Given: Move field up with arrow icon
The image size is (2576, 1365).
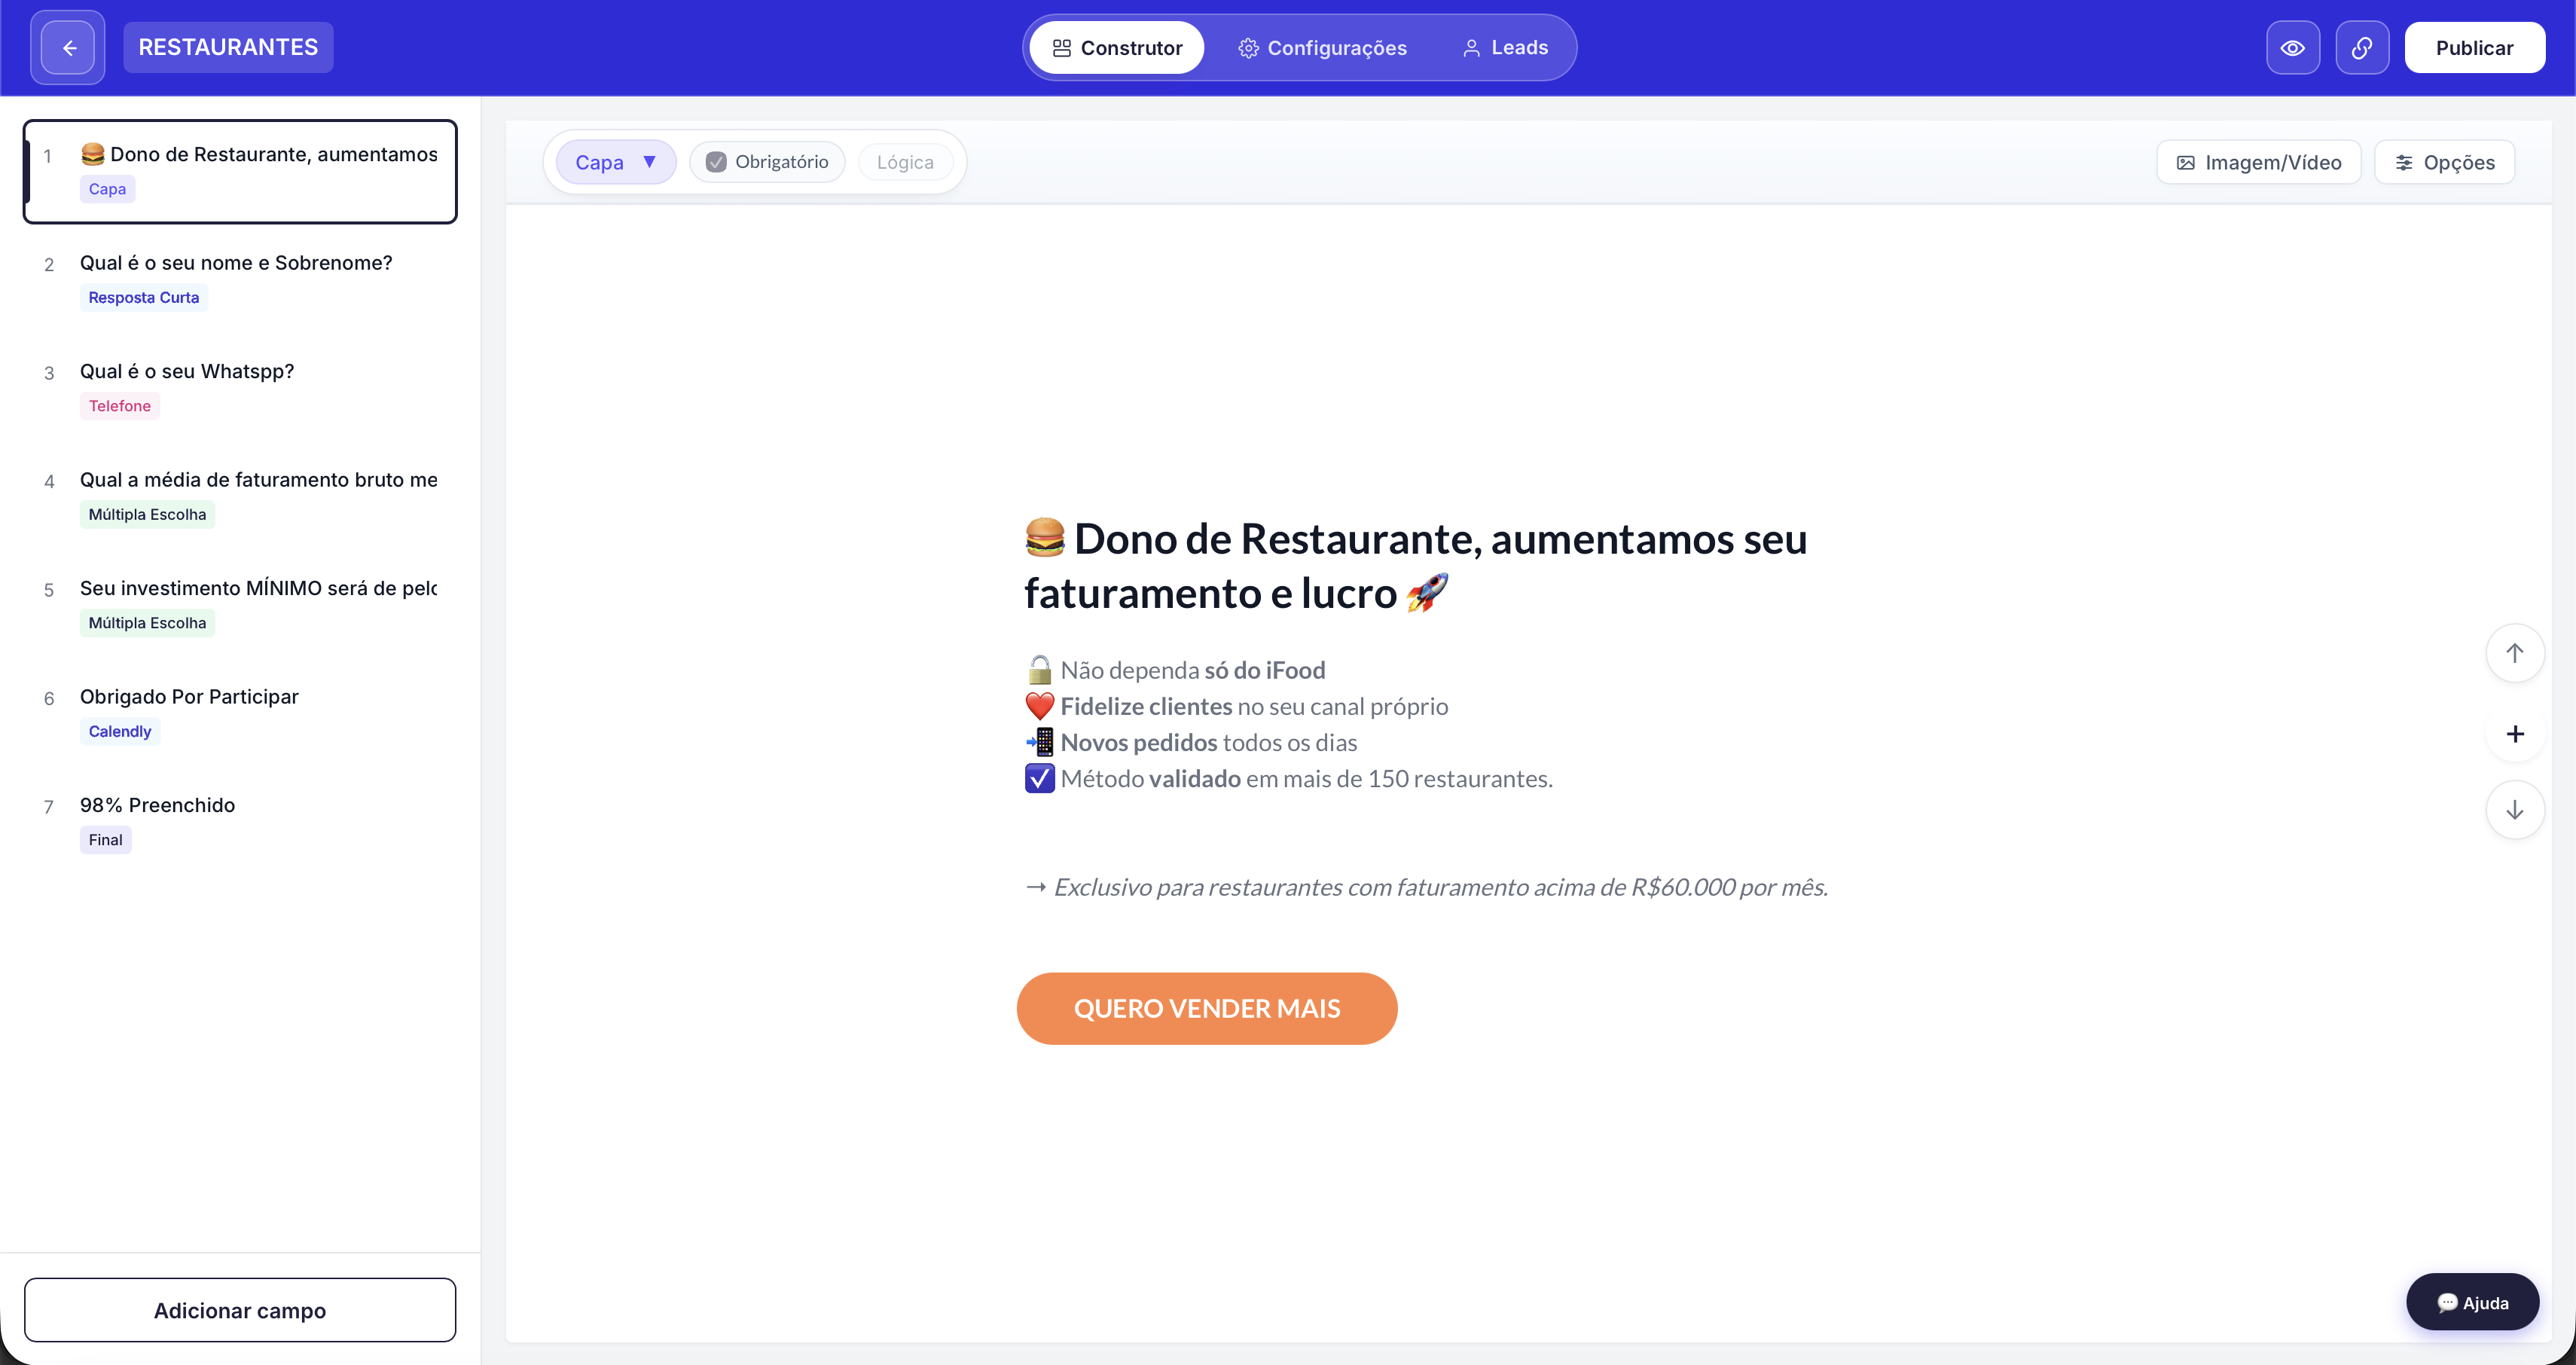Looking at the screenshot, I should [x=2514, y=653].
